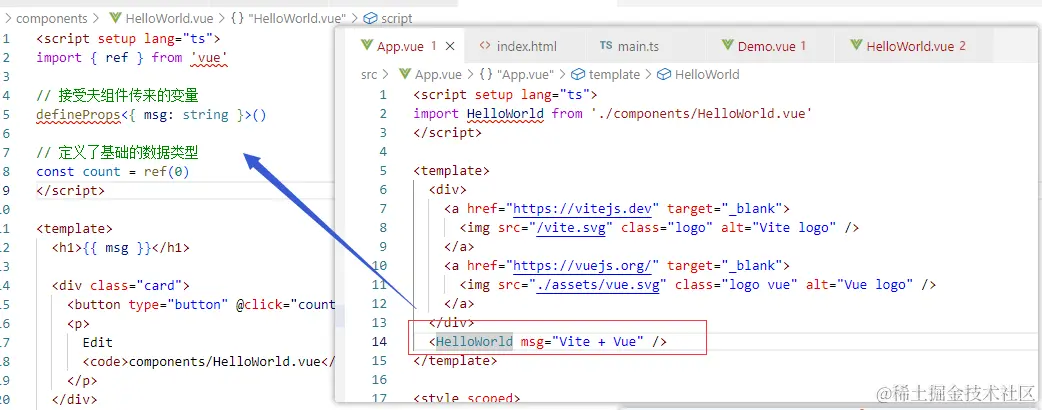Select script segment in back window breadcrumb
Image resolution: width=1042 pixels, height=410 pixels.
click(397, 19)
